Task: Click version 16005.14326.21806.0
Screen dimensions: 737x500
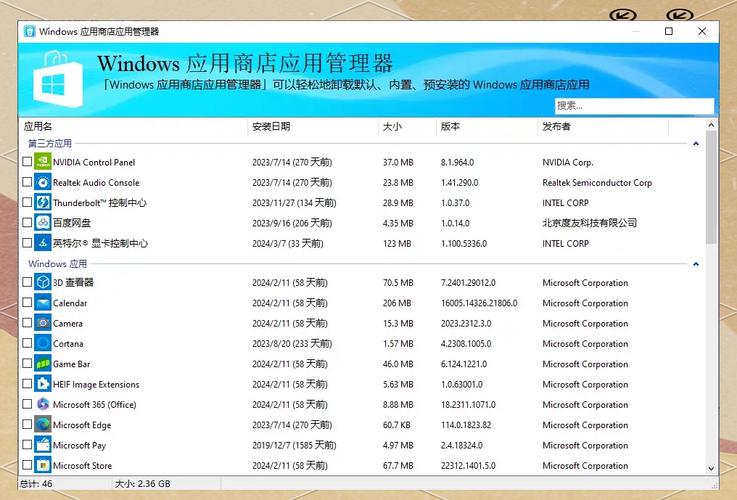Action: click(x=479, y=303)
